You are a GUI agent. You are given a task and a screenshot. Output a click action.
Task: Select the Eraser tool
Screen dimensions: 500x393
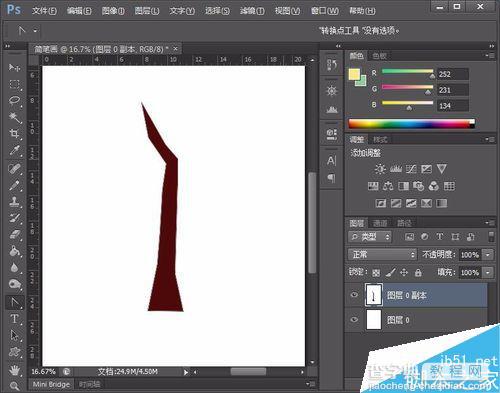click(14, 234)
